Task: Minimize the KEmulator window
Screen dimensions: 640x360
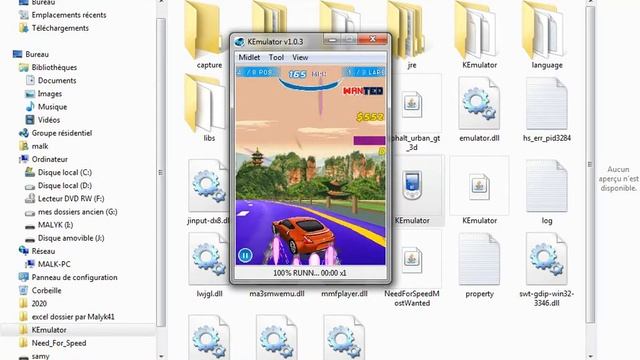Action: pyautogui.click(x=333, y=40)
